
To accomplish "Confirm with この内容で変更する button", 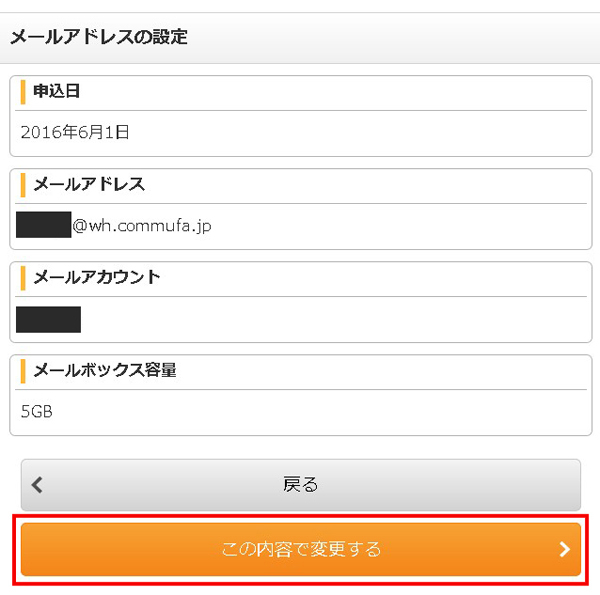I will (301, 549).
